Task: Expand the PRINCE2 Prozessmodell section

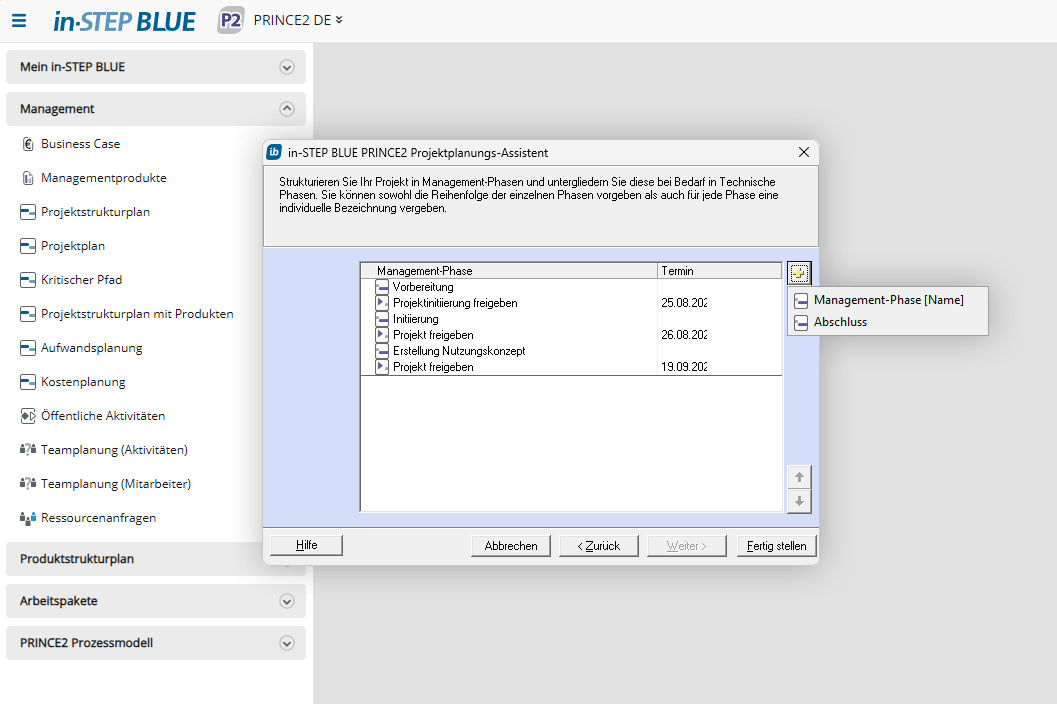Action: (x=287, y=644)
